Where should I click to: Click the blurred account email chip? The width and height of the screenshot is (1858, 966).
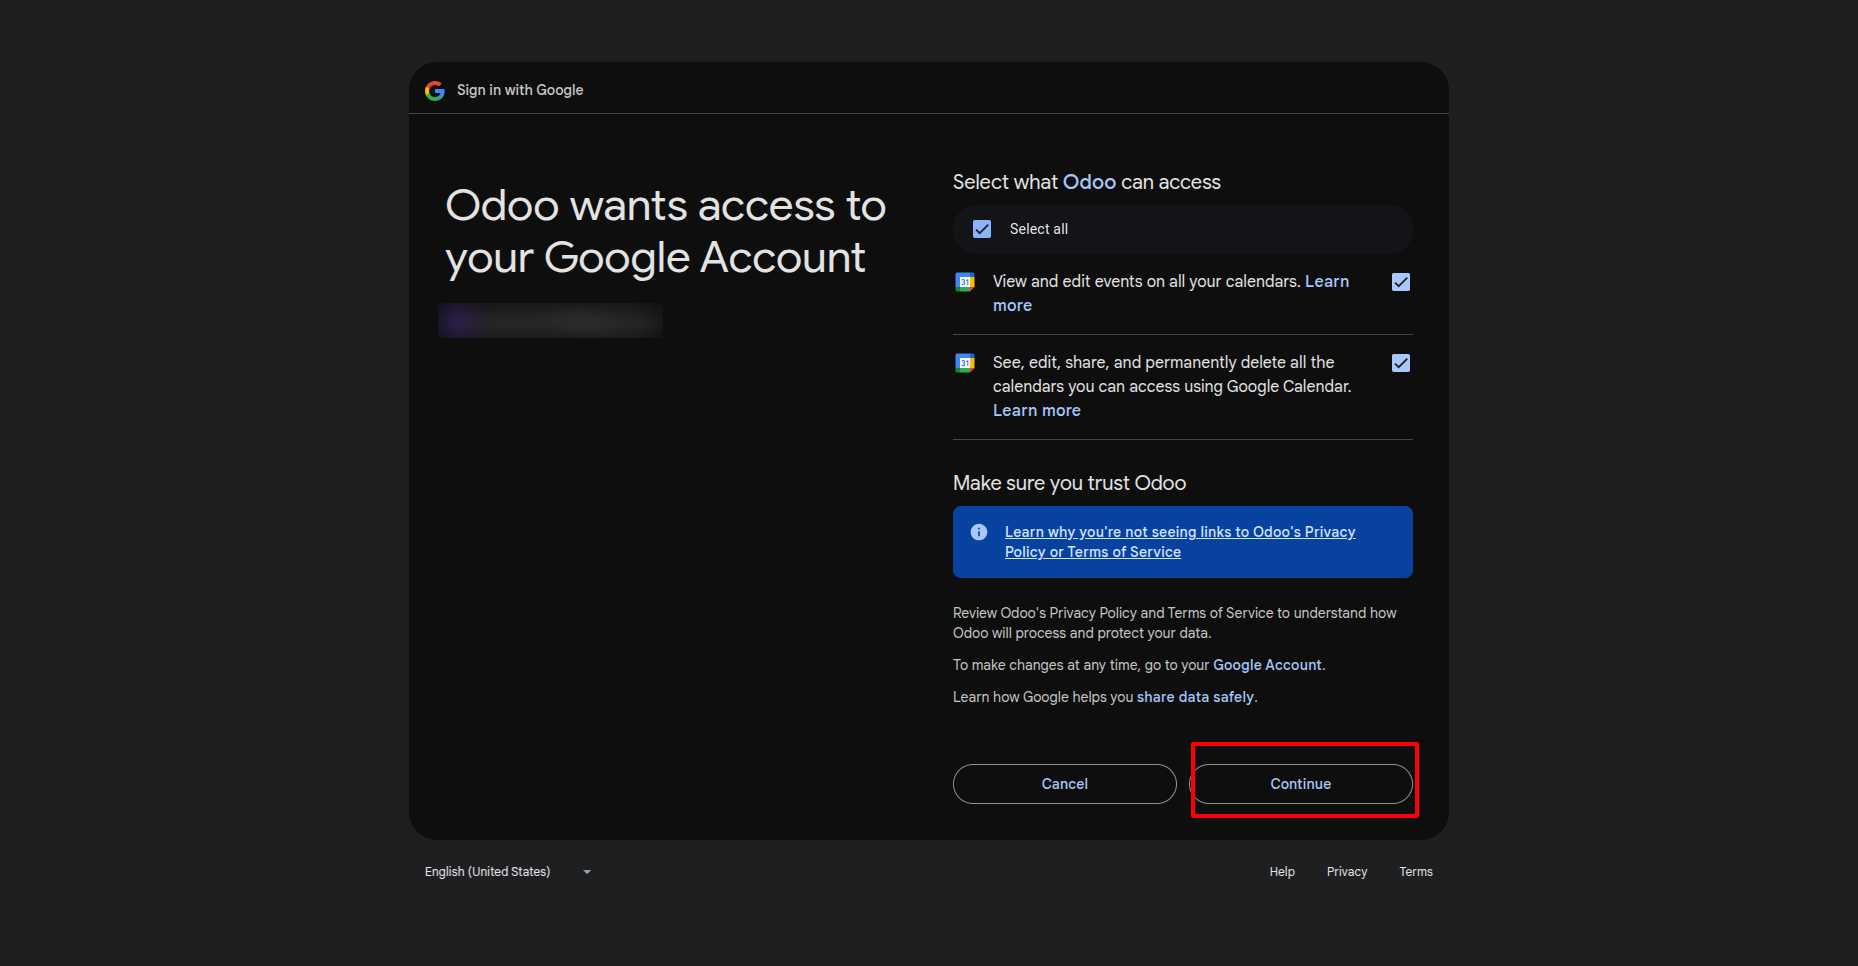click(x=551, y=320)
